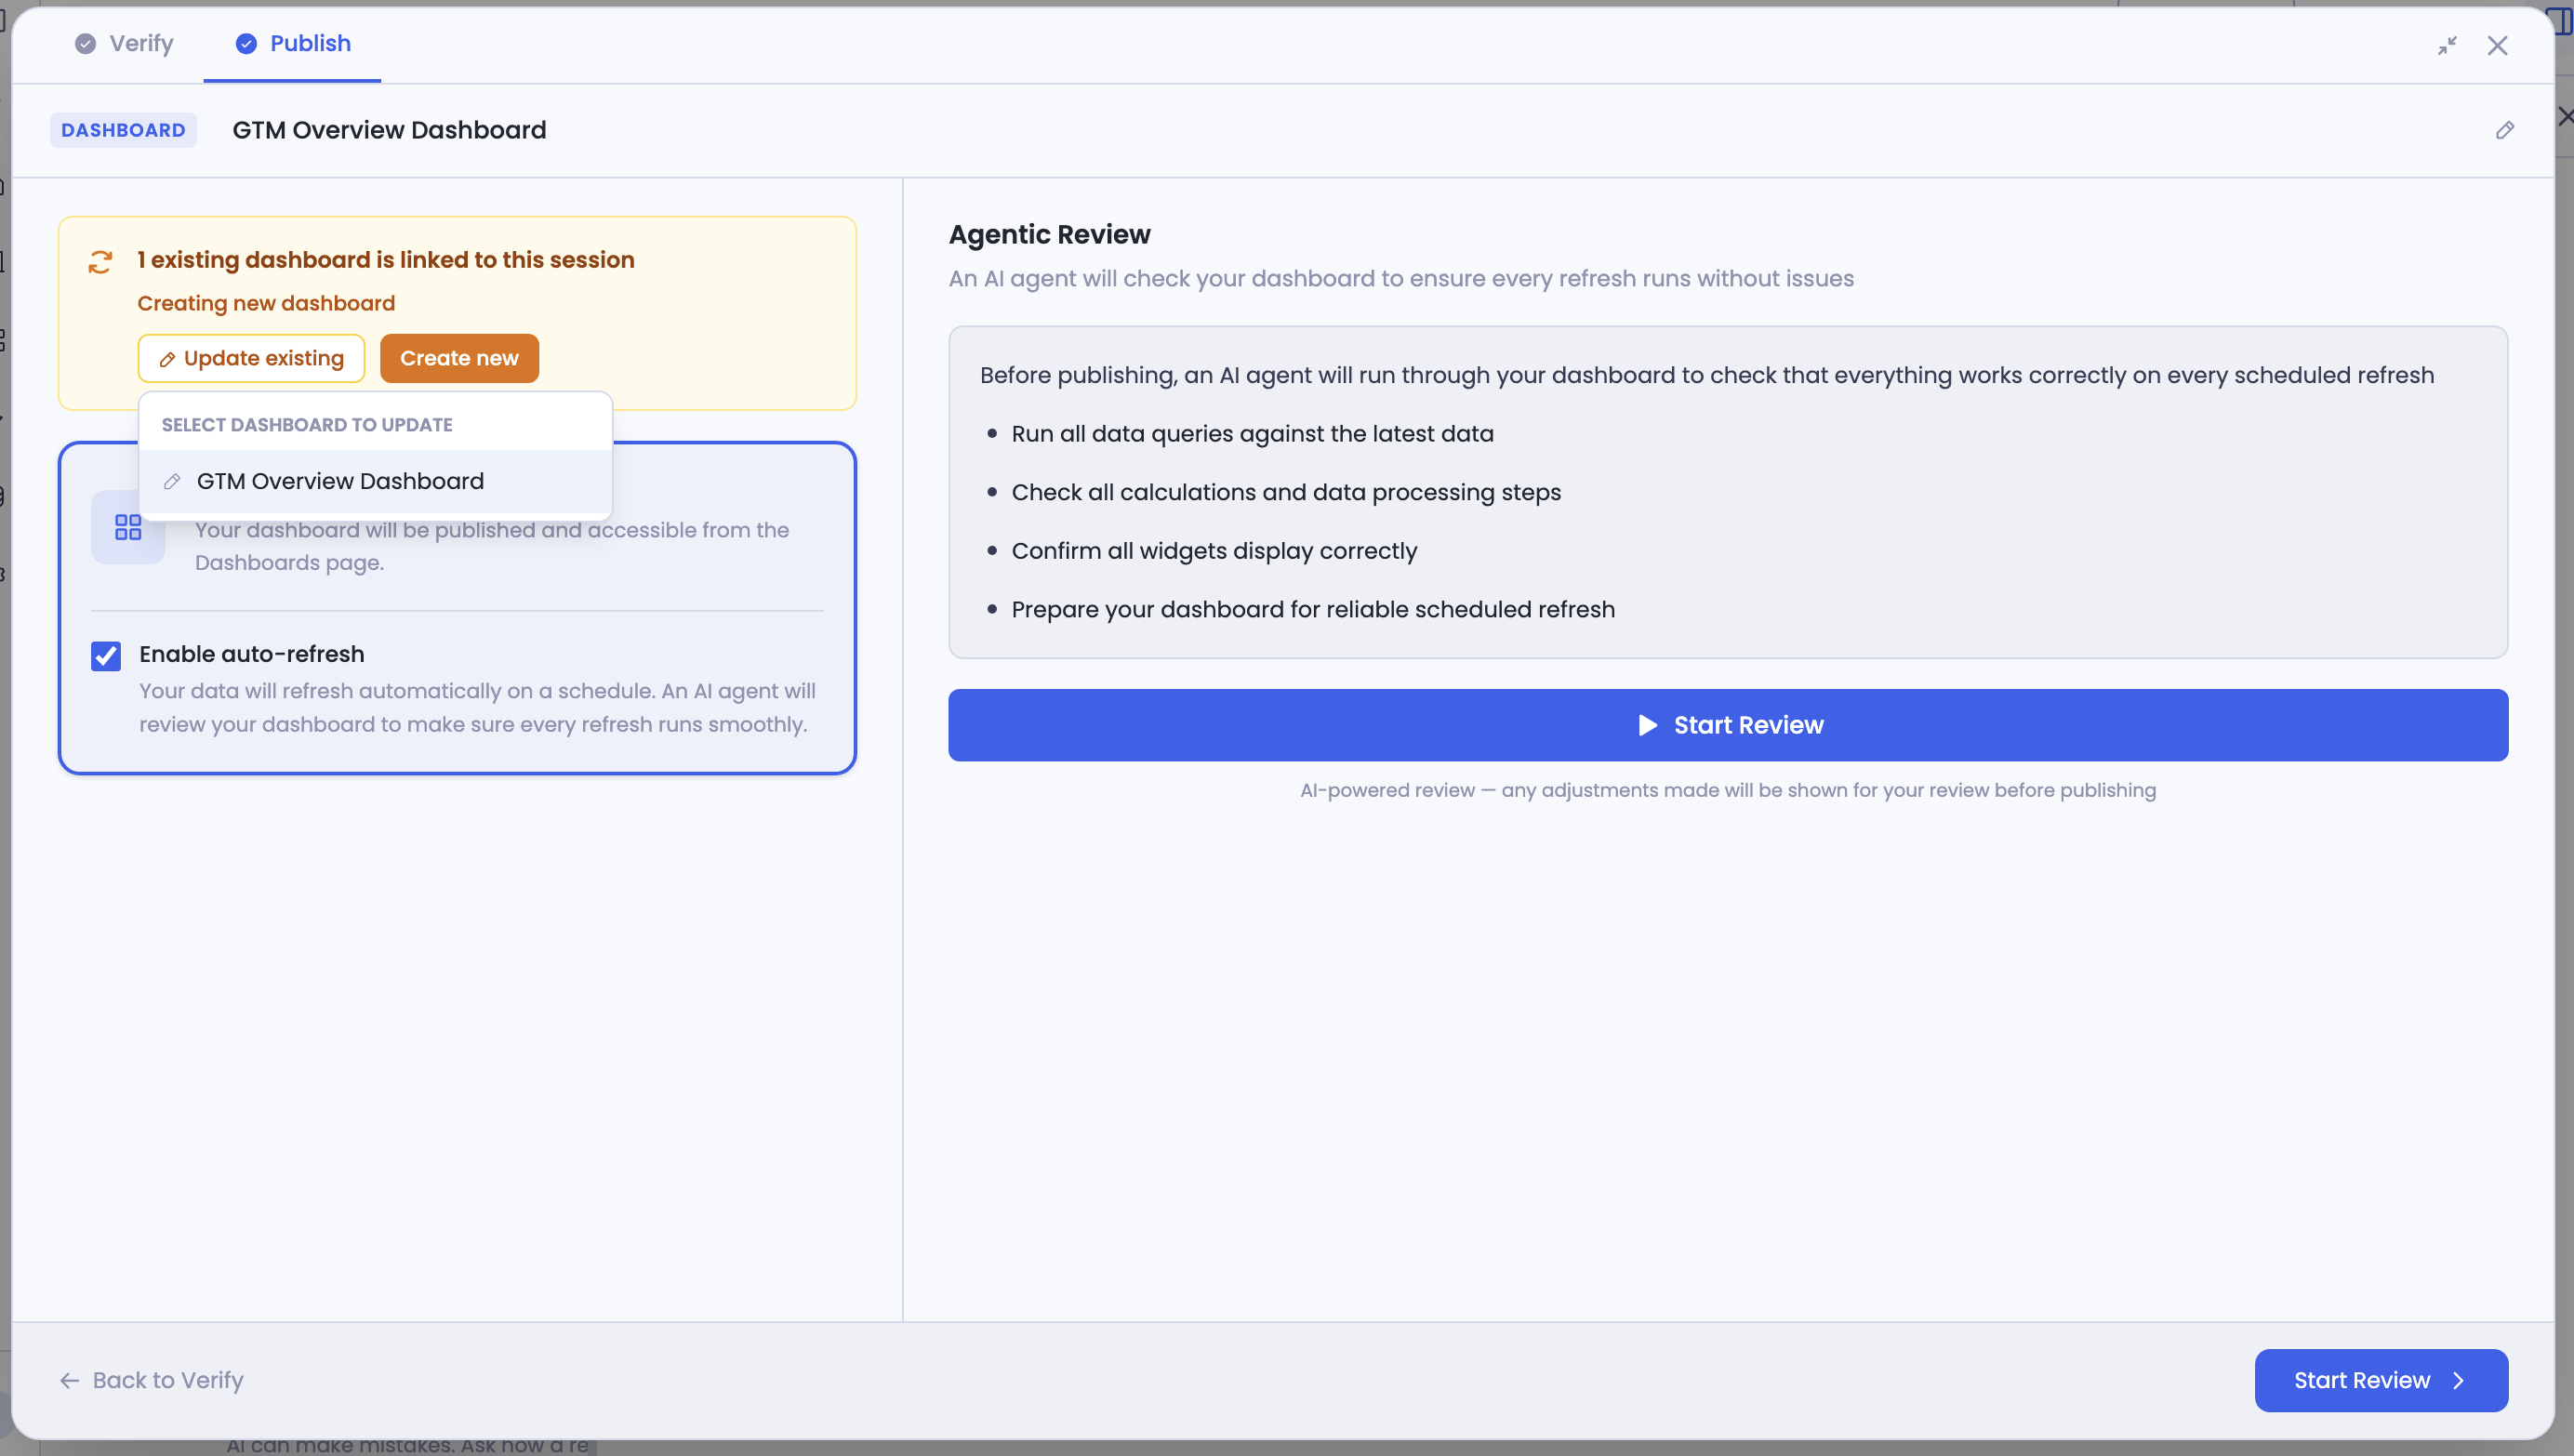This screenshot has width=2574, height=1456.
Task: Select the Publish tab
Action: [x=293, y=44]
